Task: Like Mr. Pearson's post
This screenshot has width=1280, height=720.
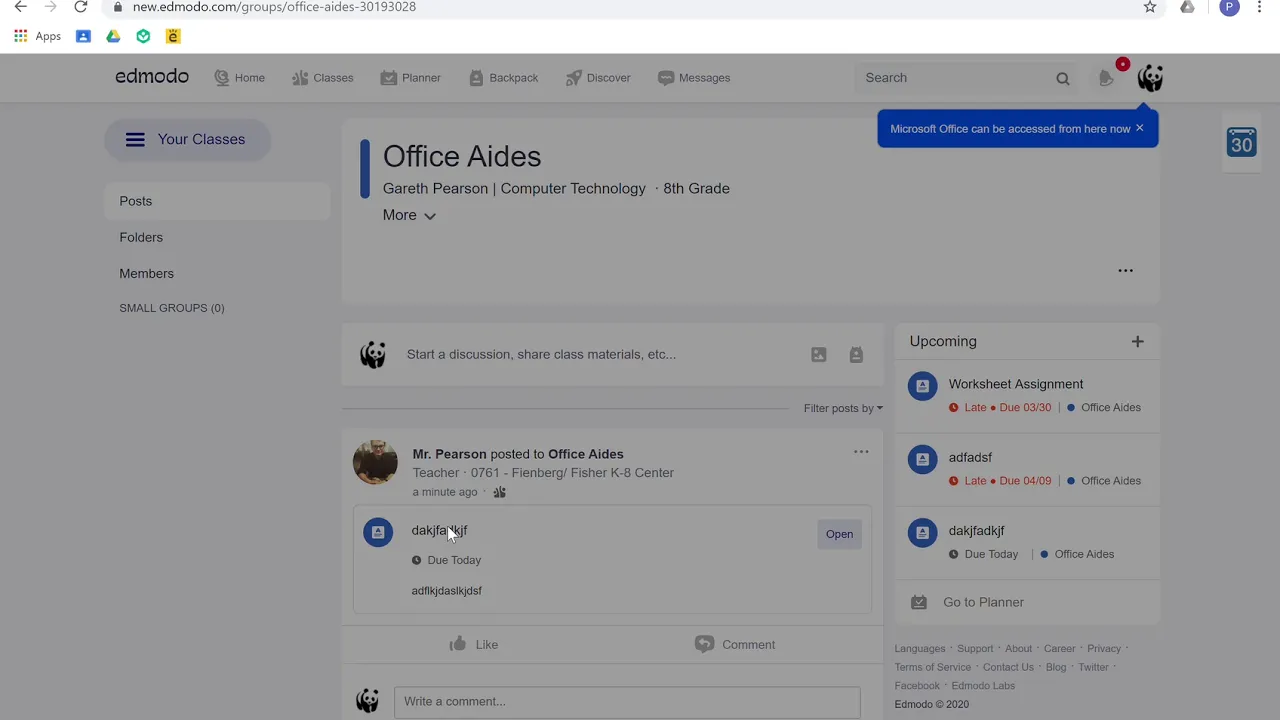Action: [x=474, y=644]
